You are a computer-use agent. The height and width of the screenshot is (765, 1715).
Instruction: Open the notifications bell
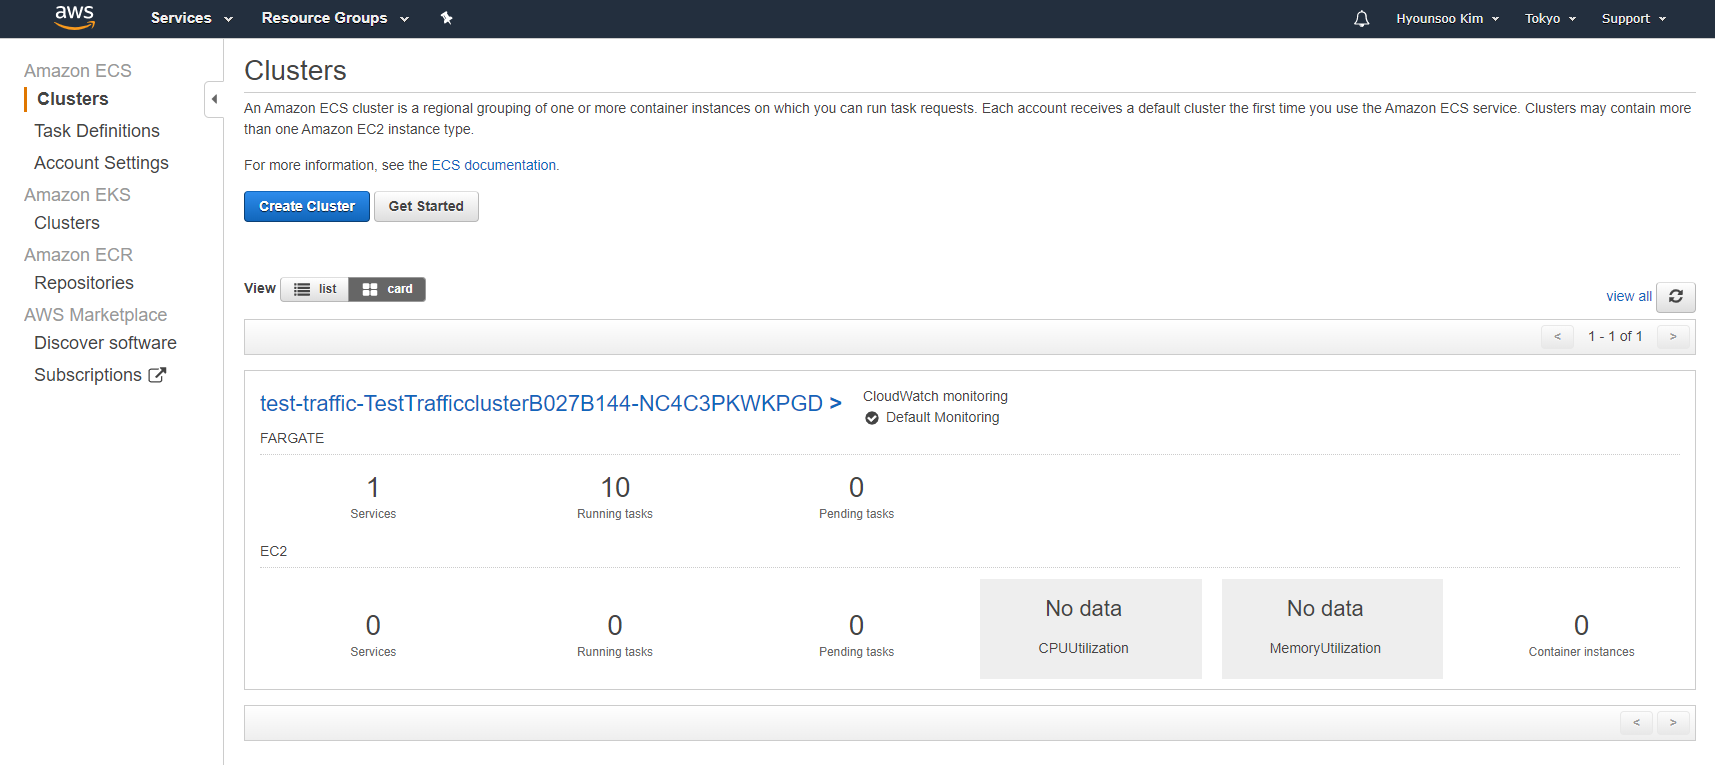coord(1361,19)
